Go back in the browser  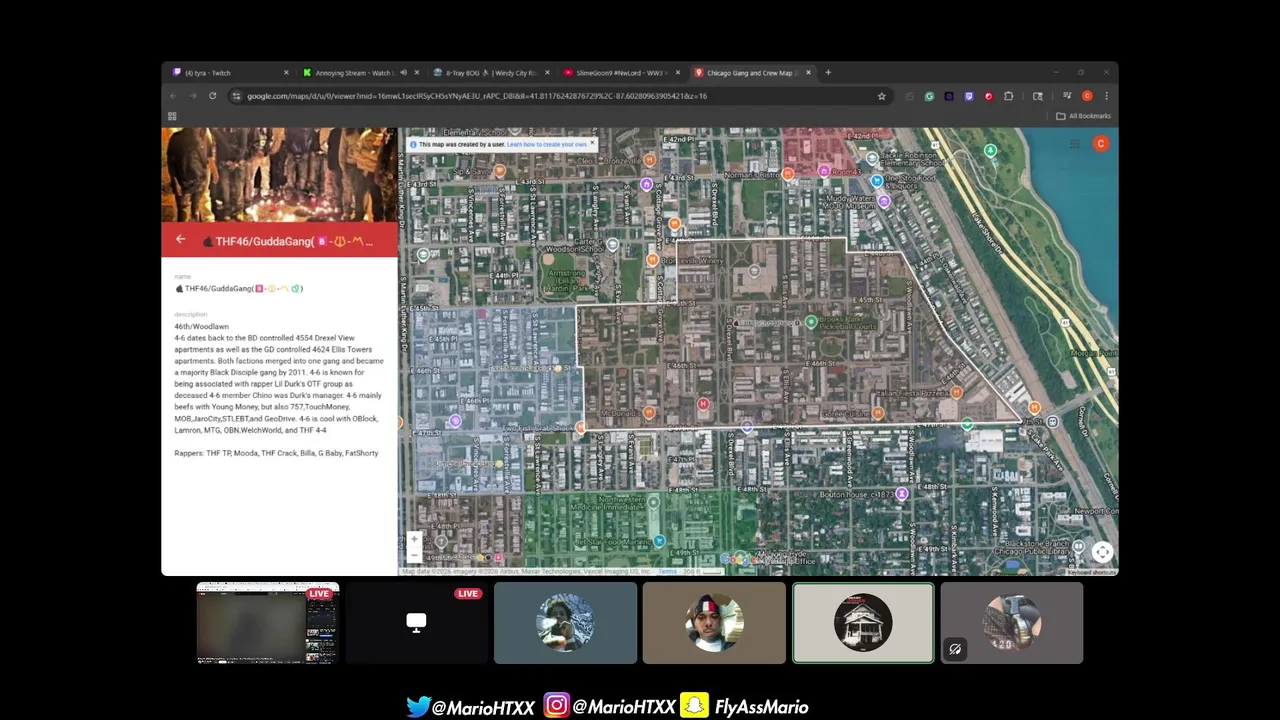(x=173, y=96)
